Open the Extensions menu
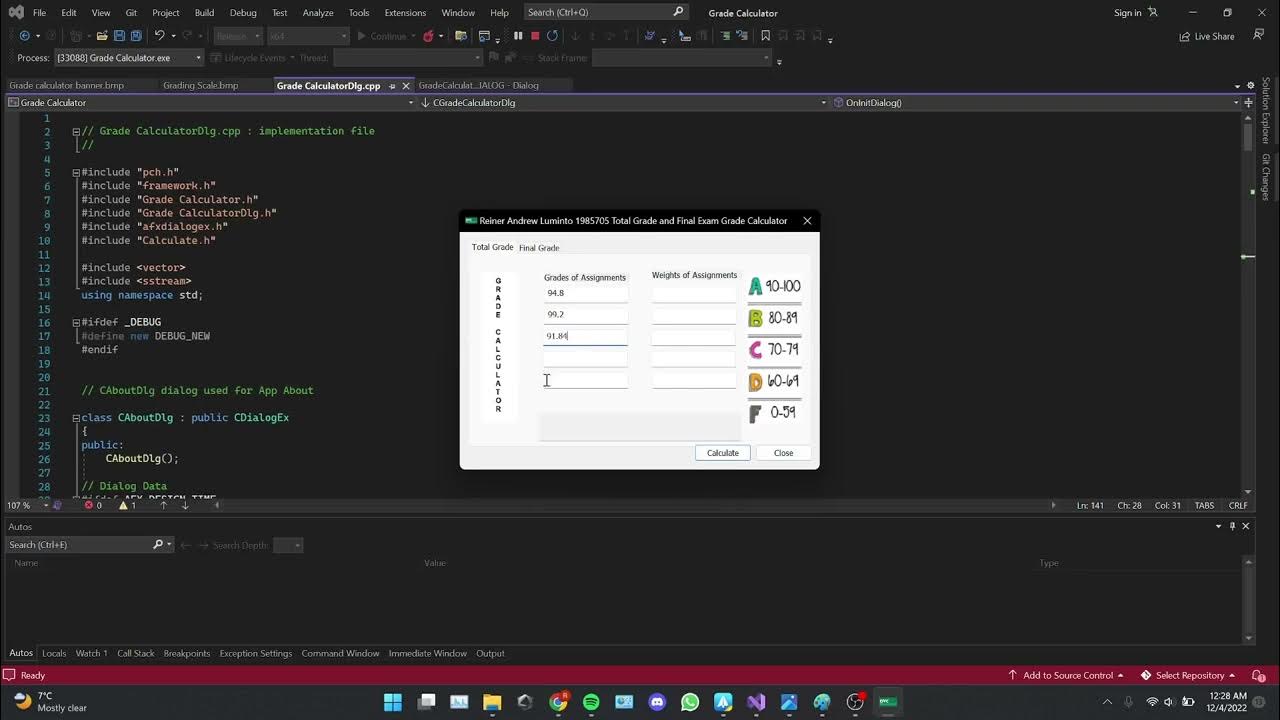Image resolution: width=1280 pixels, height=720 pixels. [x=405, y=13]
